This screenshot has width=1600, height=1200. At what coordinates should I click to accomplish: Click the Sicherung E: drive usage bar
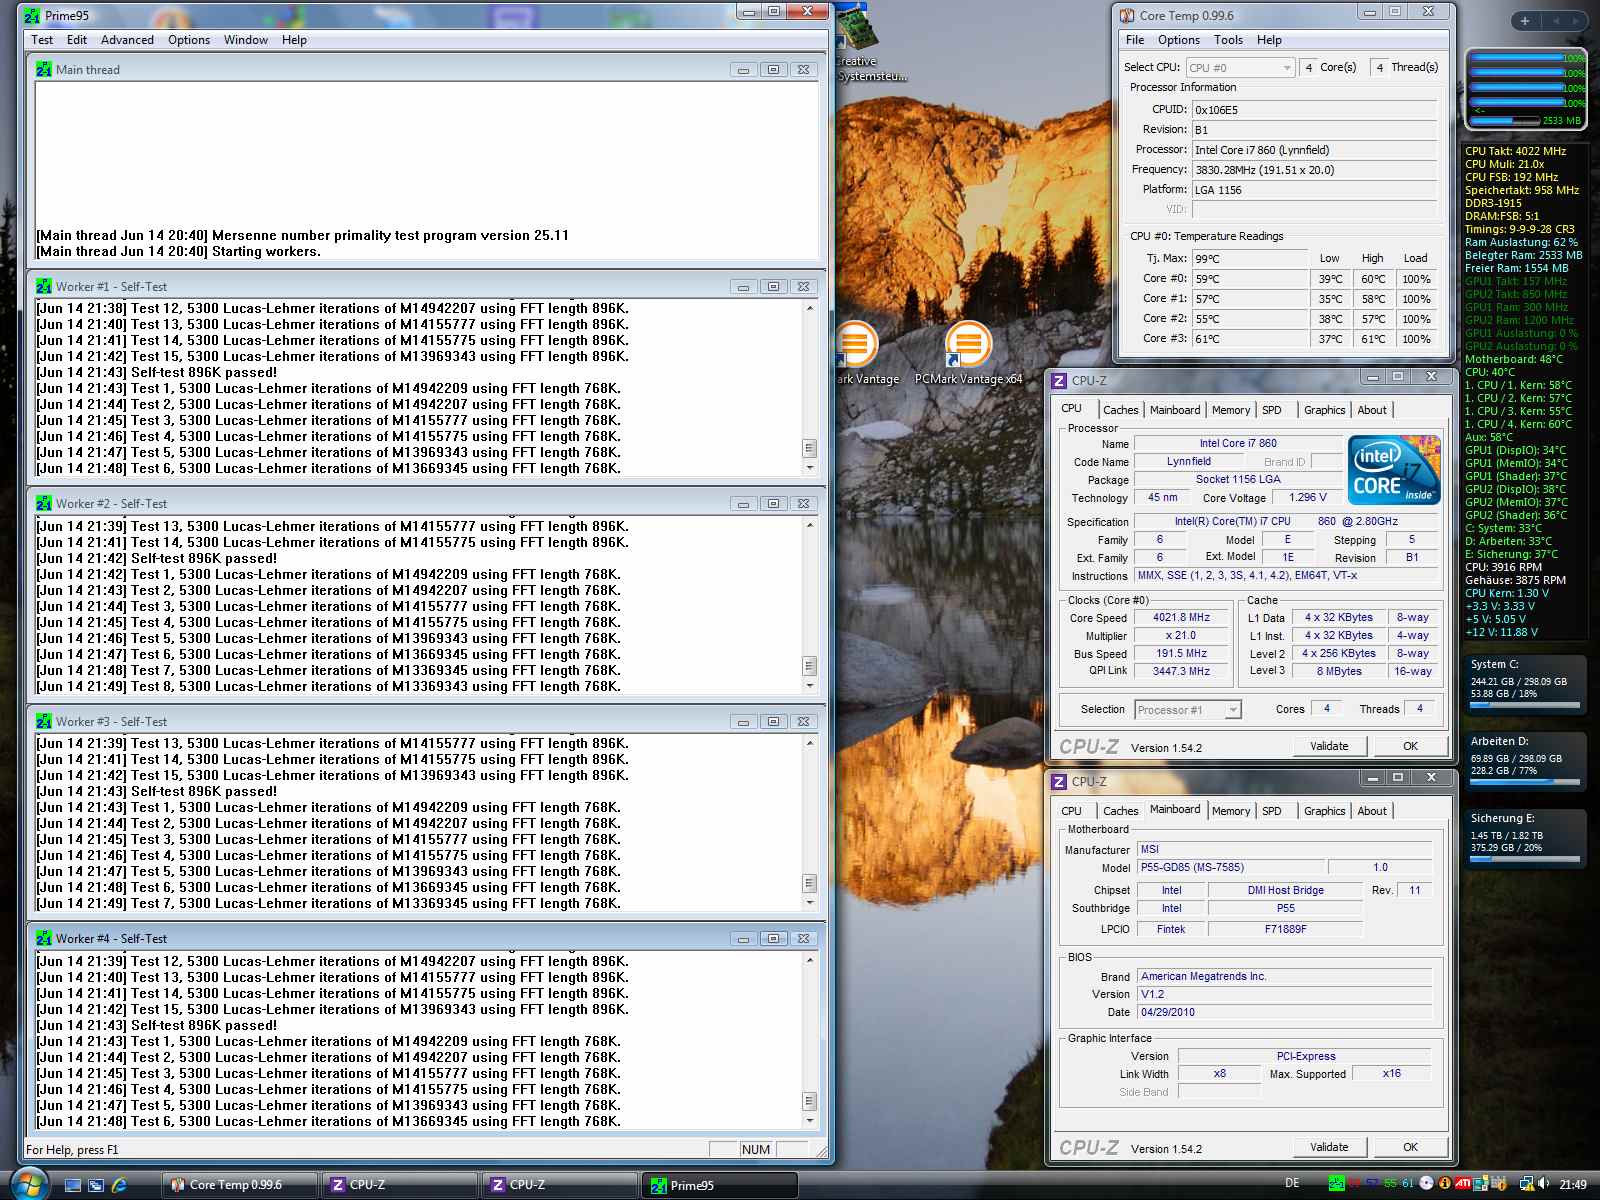1525,859
